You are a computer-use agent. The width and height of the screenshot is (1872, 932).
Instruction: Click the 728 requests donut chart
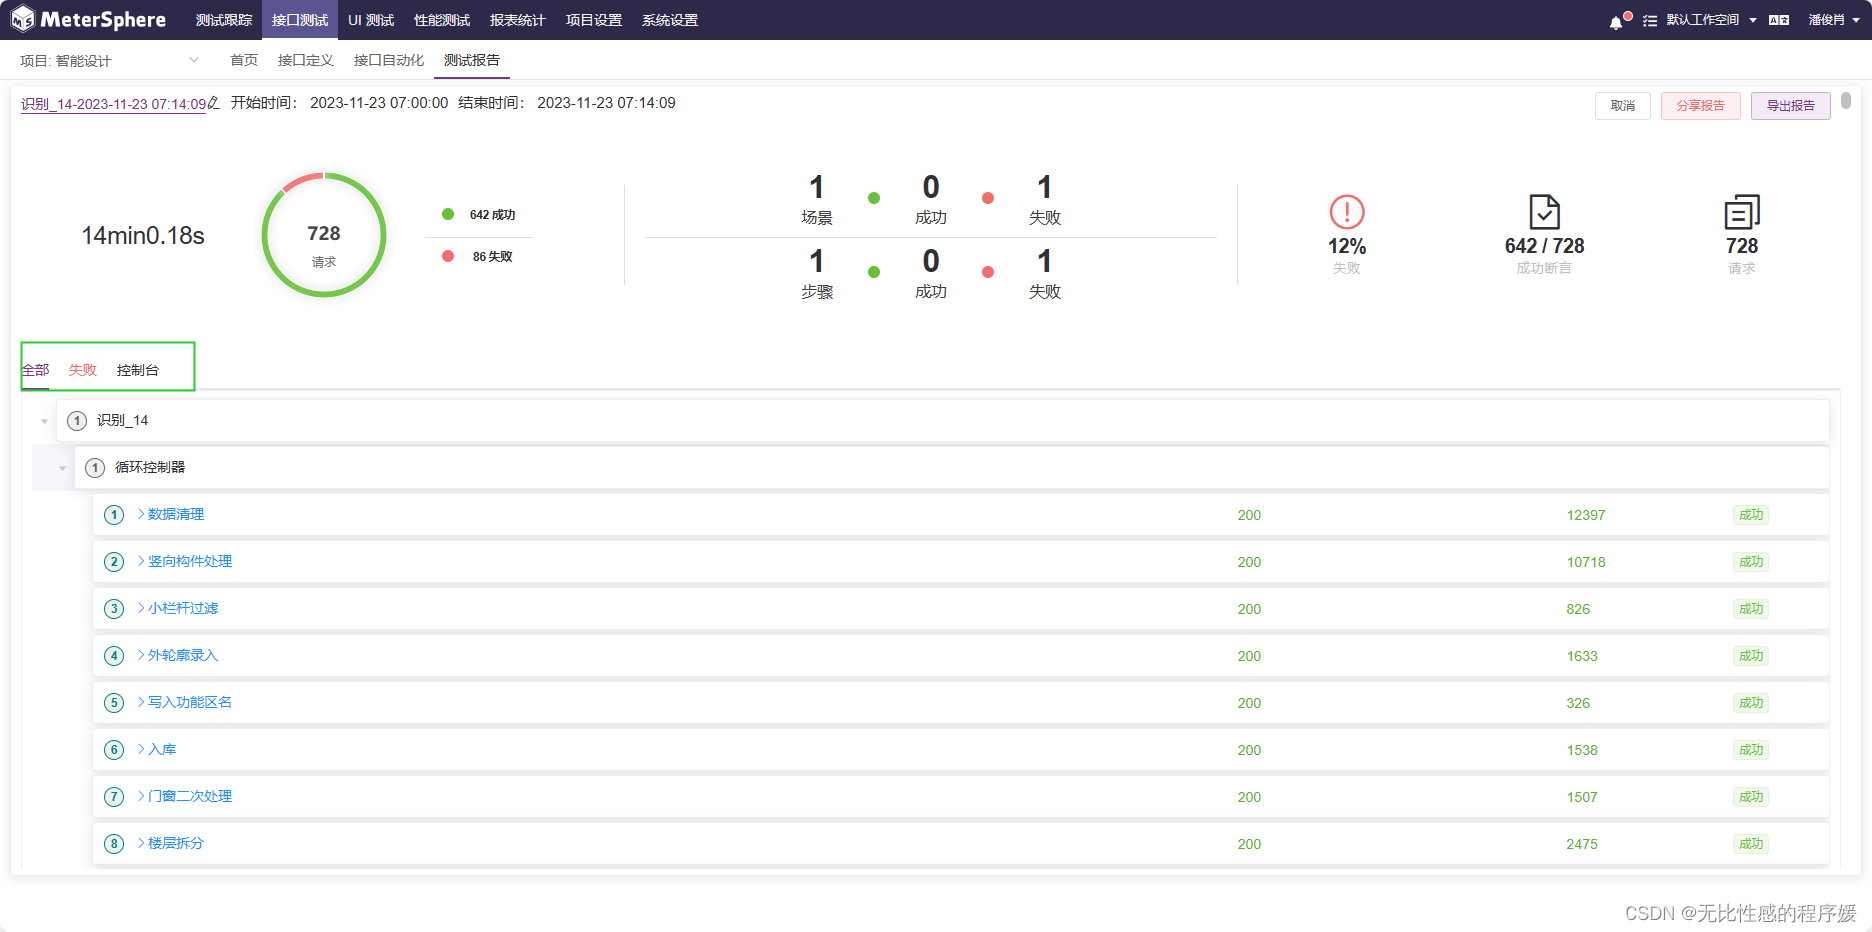[324, 235]
